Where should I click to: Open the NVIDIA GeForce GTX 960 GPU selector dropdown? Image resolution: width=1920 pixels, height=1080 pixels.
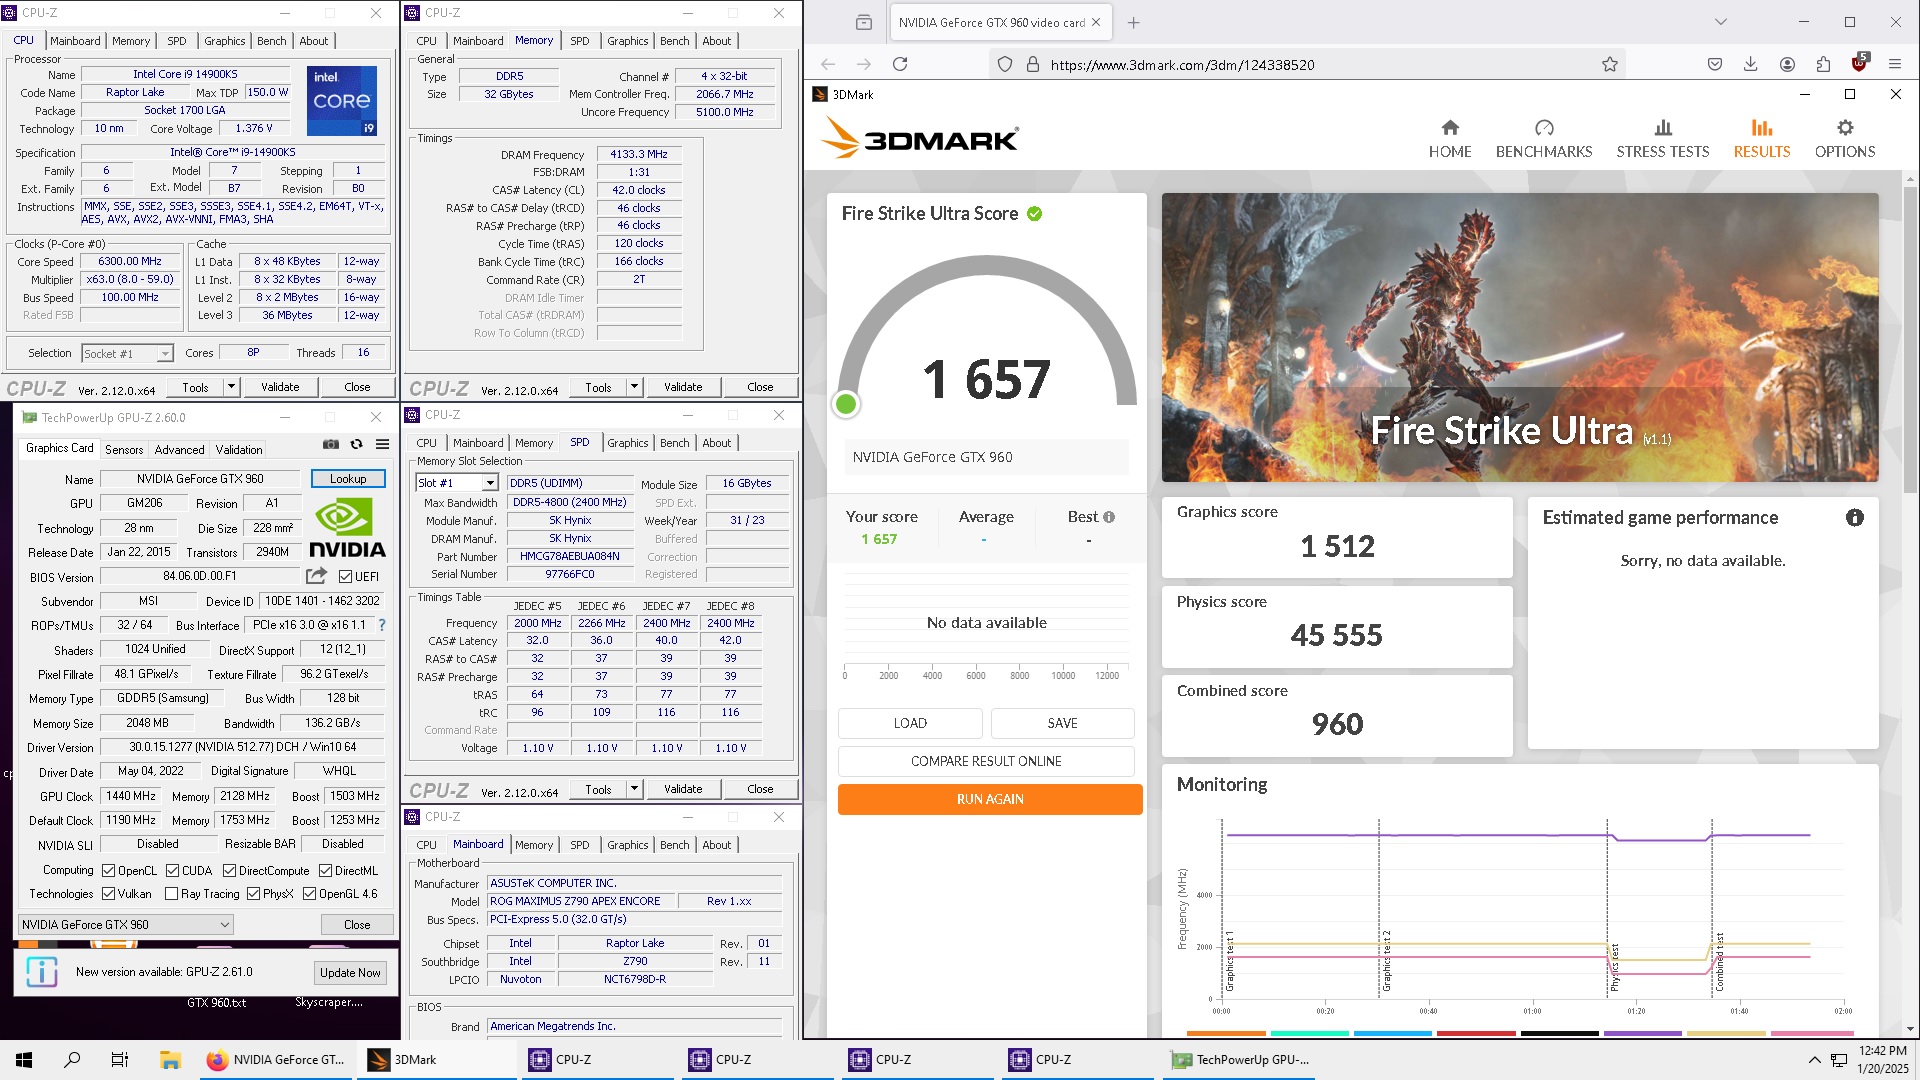pyautogui.click(x=126, y=925)
